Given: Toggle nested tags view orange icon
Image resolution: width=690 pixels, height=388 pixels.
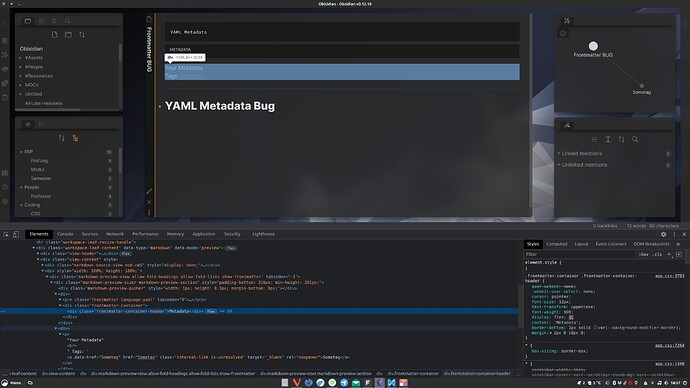Looking at the screenshot, I should (75, 138).
